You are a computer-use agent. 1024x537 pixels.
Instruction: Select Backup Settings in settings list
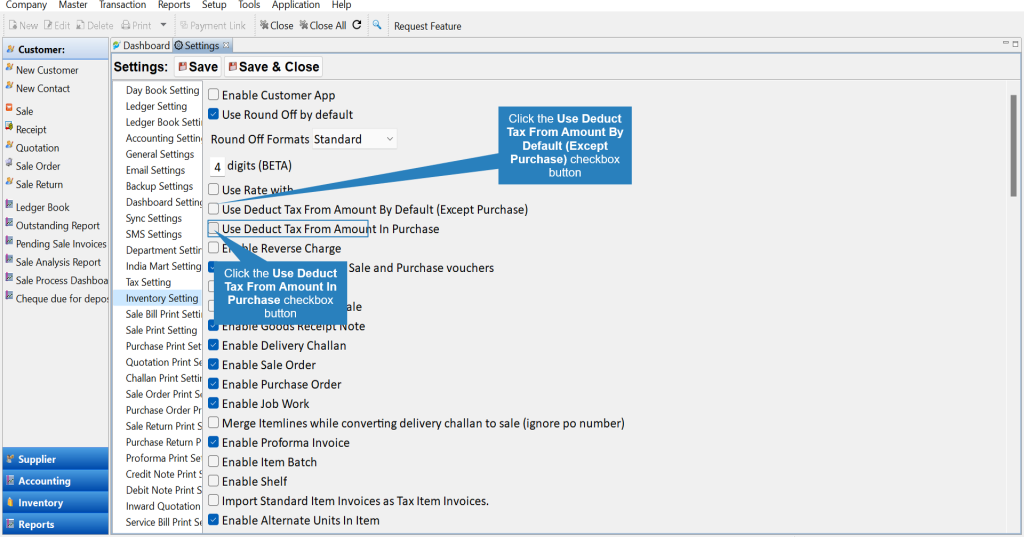coord(159,186)
